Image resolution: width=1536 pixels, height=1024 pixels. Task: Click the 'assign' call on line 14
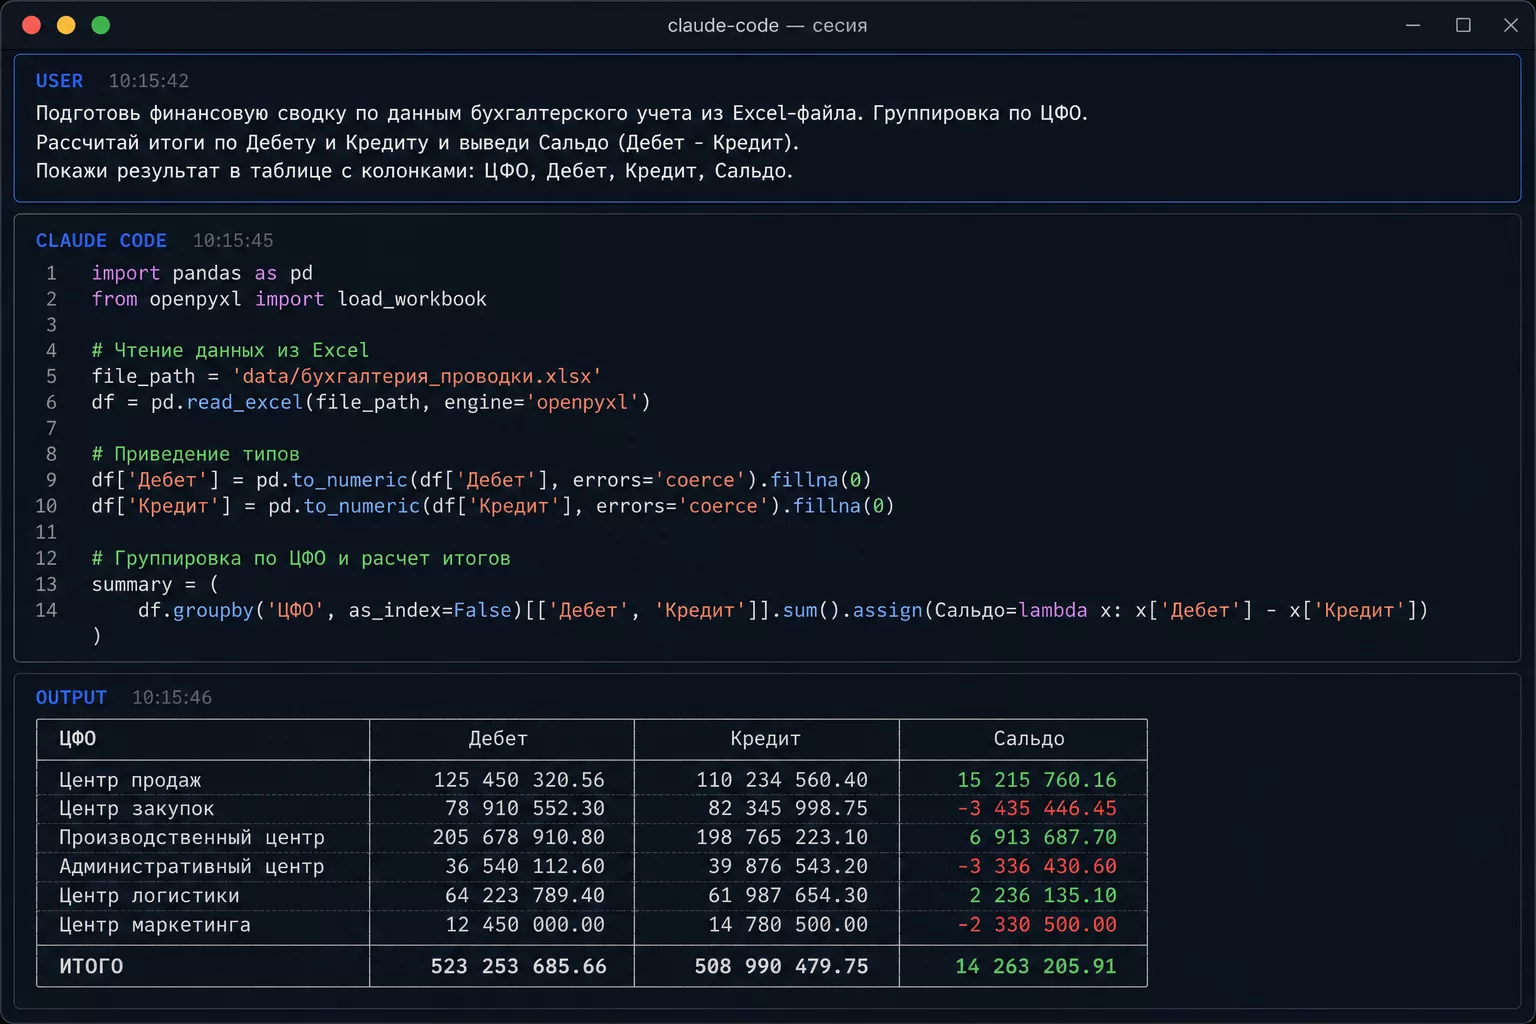click(x=887, y=611)
